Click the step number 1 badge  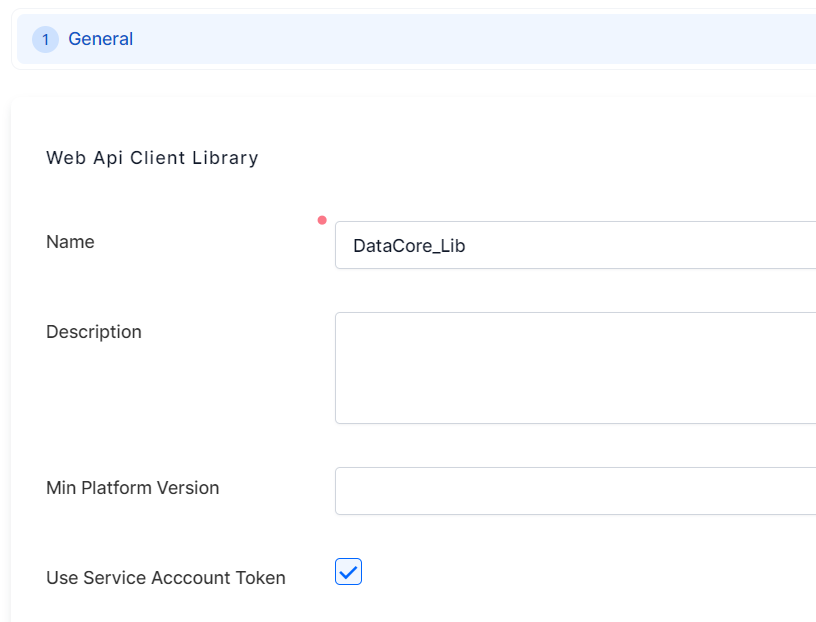pos(45,40)
